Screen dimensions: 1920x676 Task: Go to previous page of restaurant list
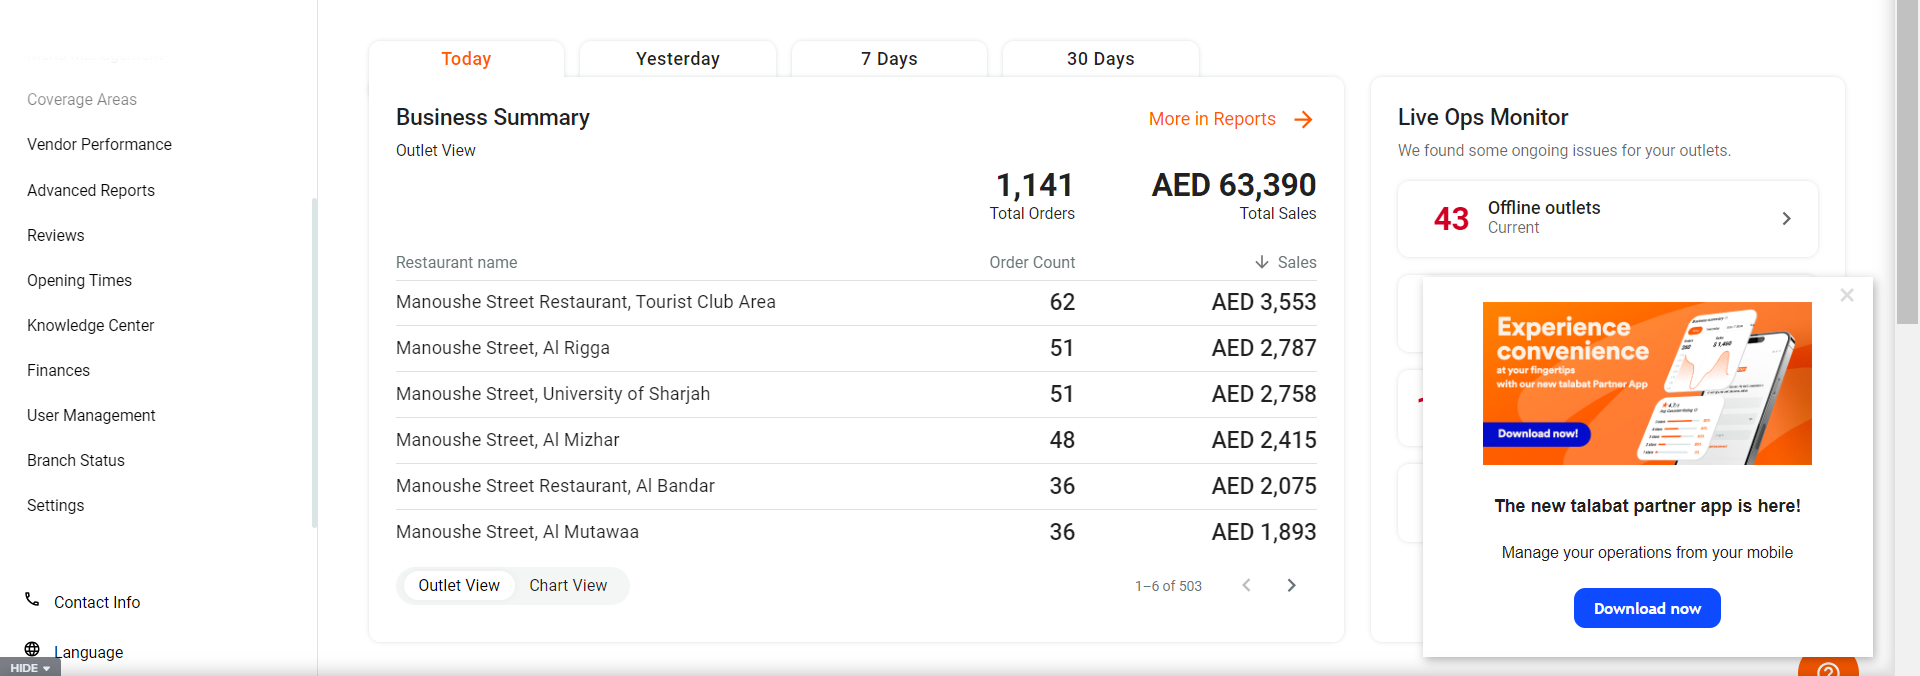pos(1246,586)
